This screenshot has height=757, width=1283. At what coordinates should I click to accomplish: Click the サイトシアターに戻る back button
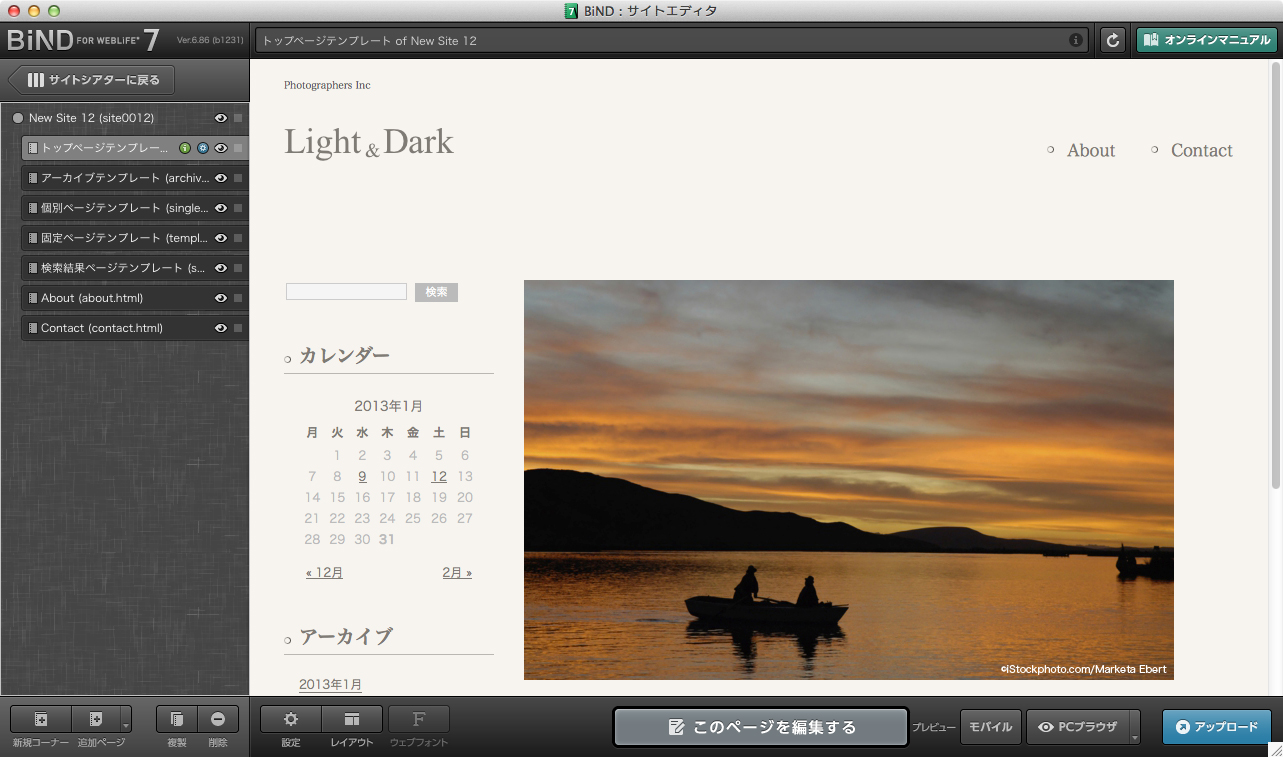click(92, 80)
